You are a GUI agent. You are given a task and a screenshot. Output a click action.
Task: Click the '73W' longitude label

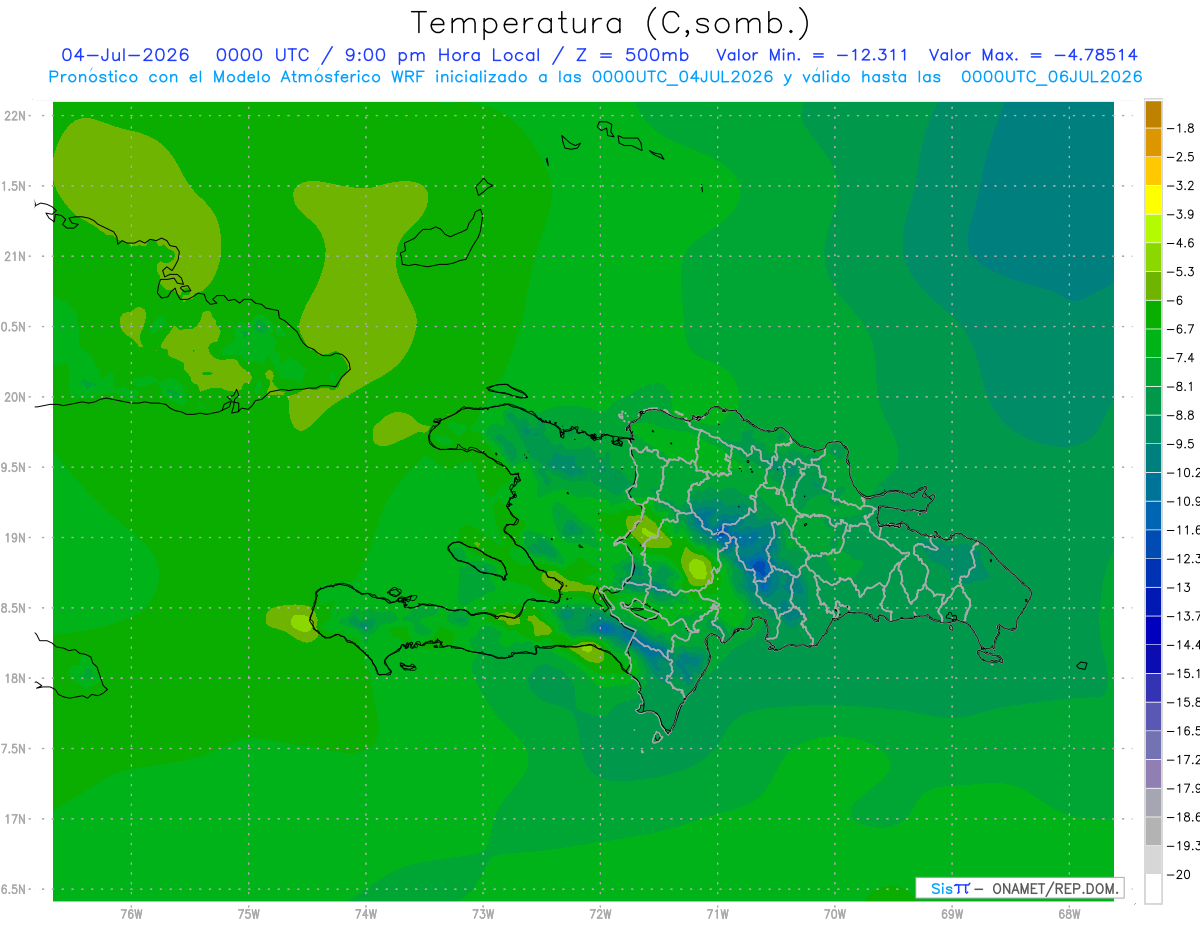[x=483, y=914]
